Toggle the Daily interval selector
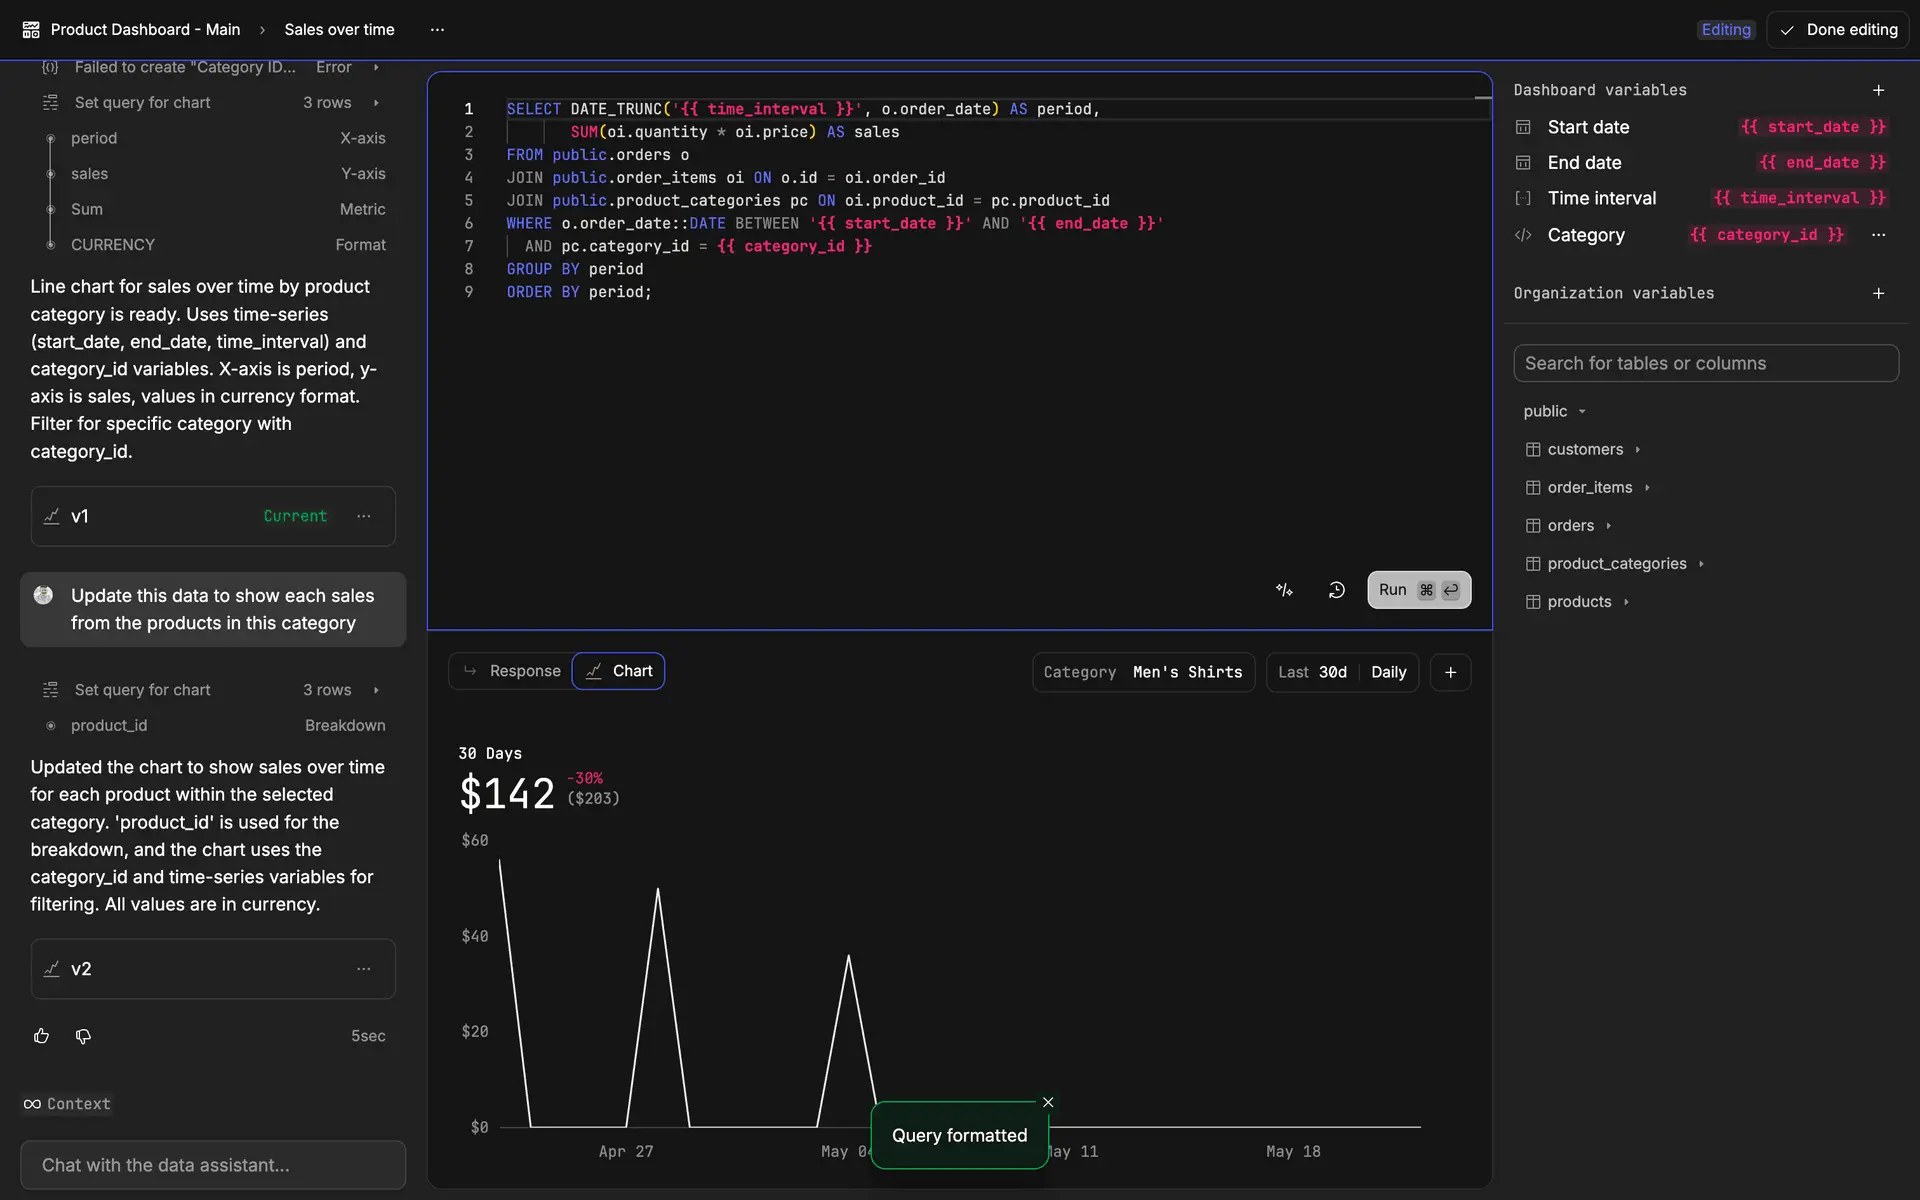Viewport: 1920px width, 1200px height. coord(1388,672)
